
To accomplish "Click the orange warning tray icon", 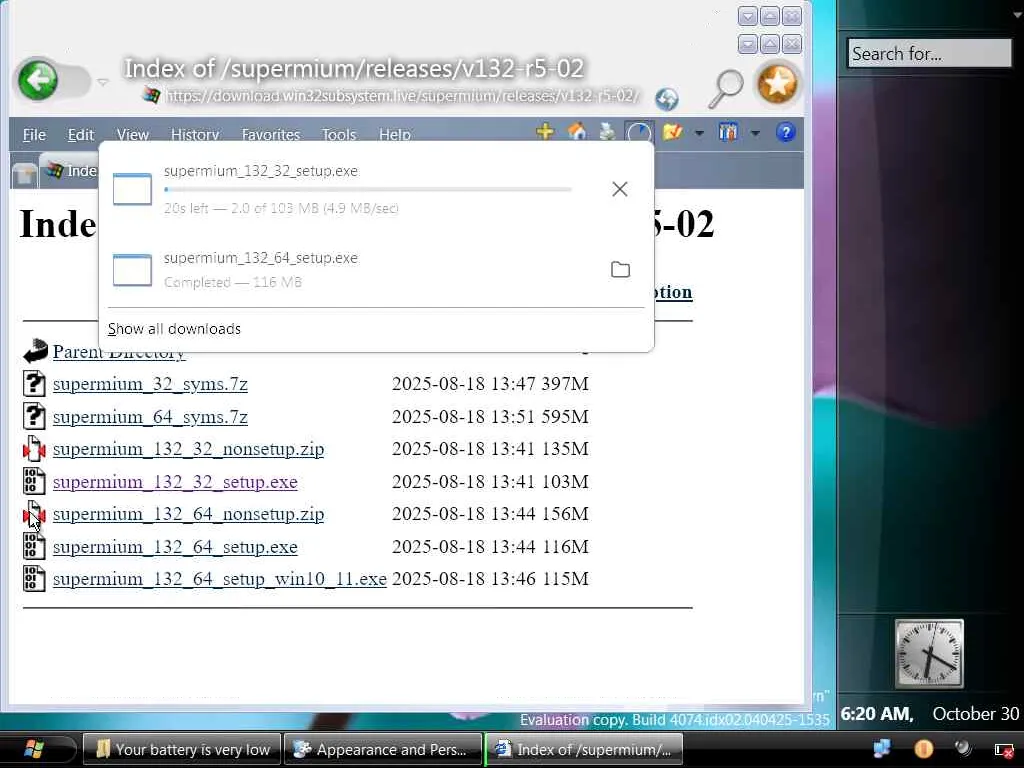I will [923, 748].
